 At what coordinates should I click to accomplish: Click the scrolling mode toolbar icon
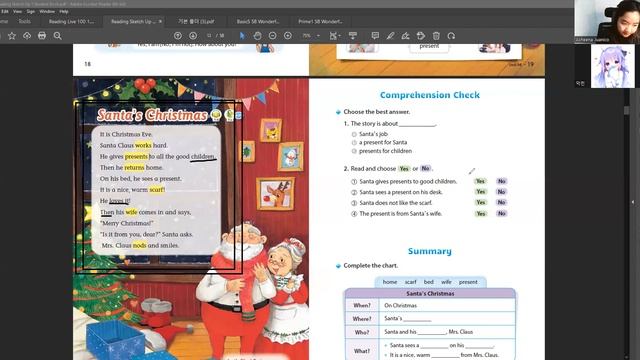click(353, 36)
